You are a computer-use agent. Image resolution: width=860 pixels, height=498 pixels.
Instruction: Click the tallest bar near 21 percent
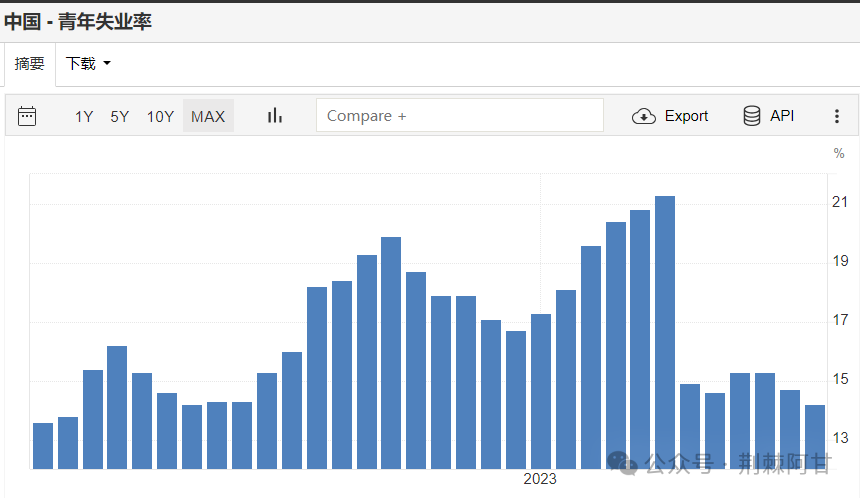pyautogui.click(x=665, y=332)
